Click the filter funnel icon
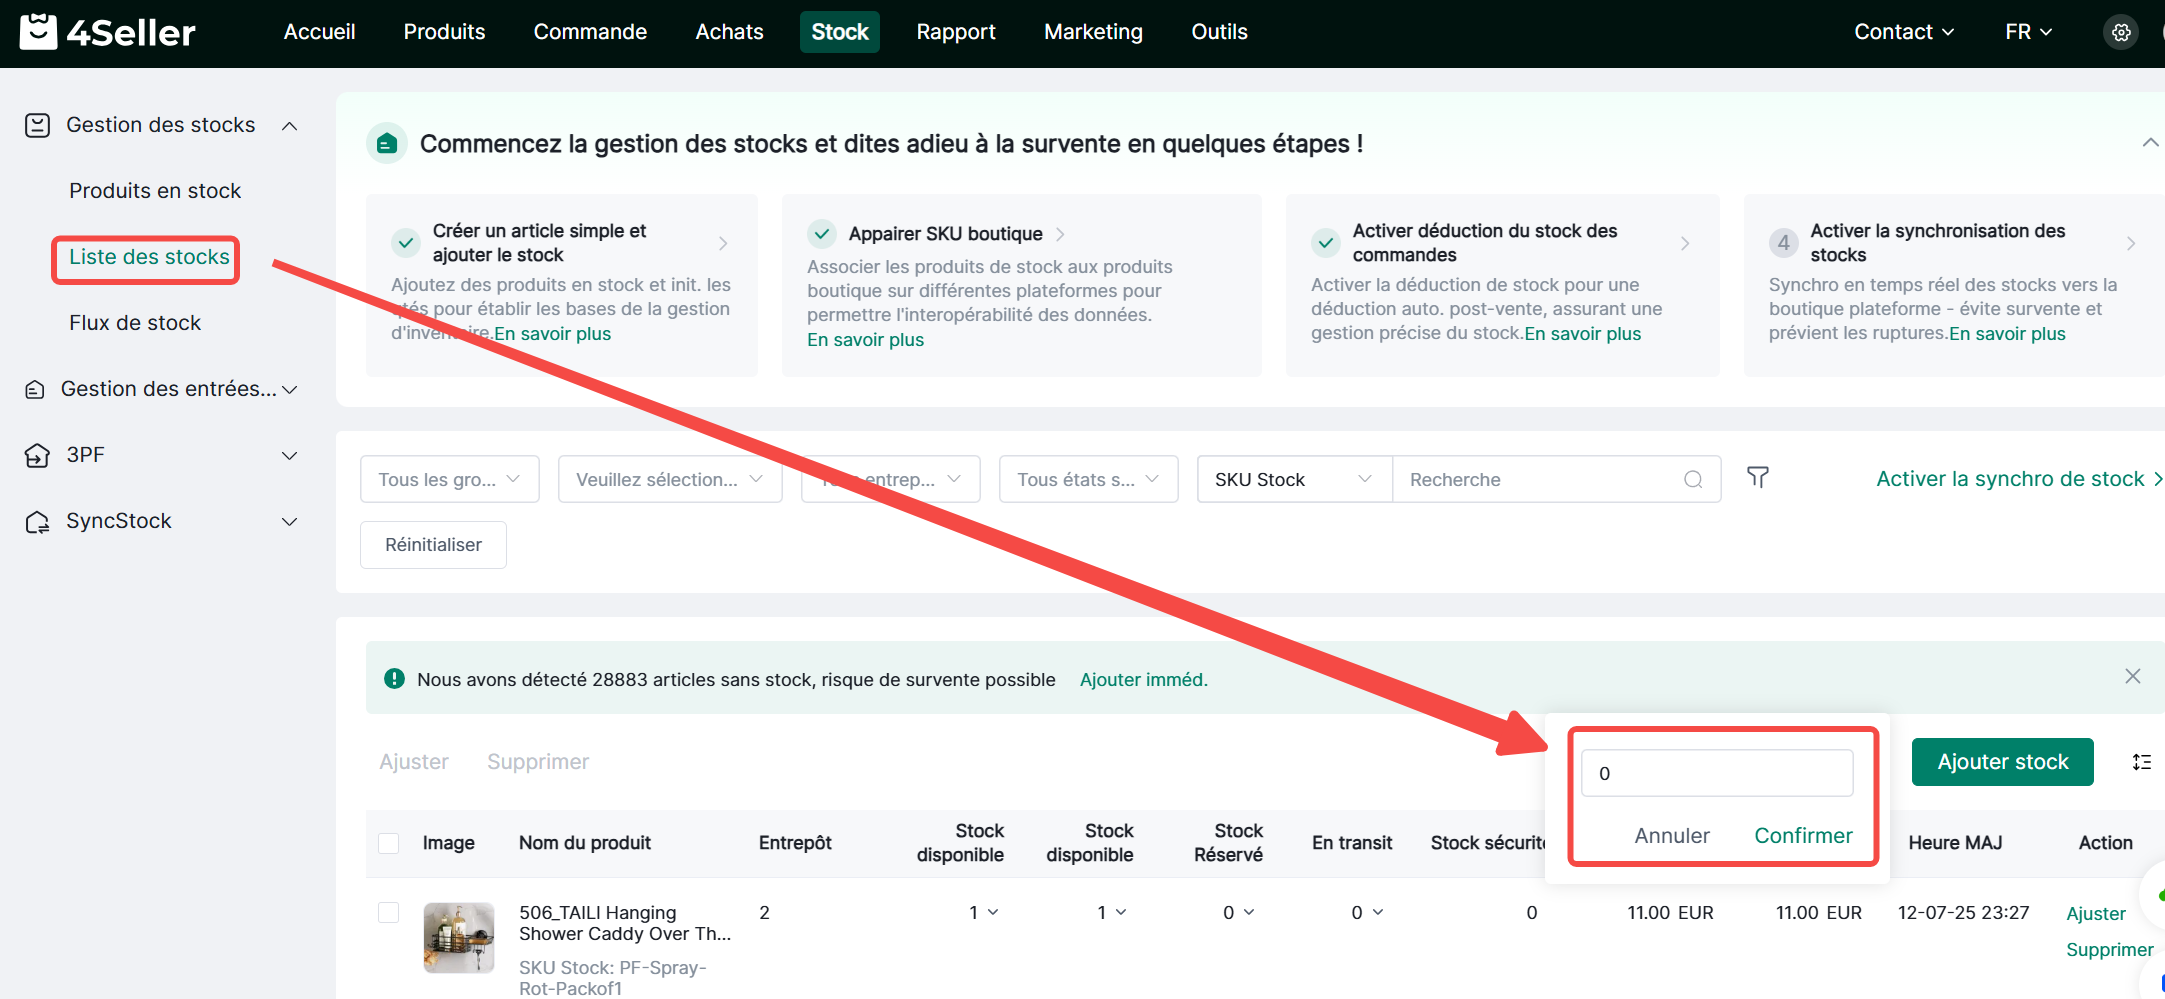2165x999 pixels. [1757, 478]
